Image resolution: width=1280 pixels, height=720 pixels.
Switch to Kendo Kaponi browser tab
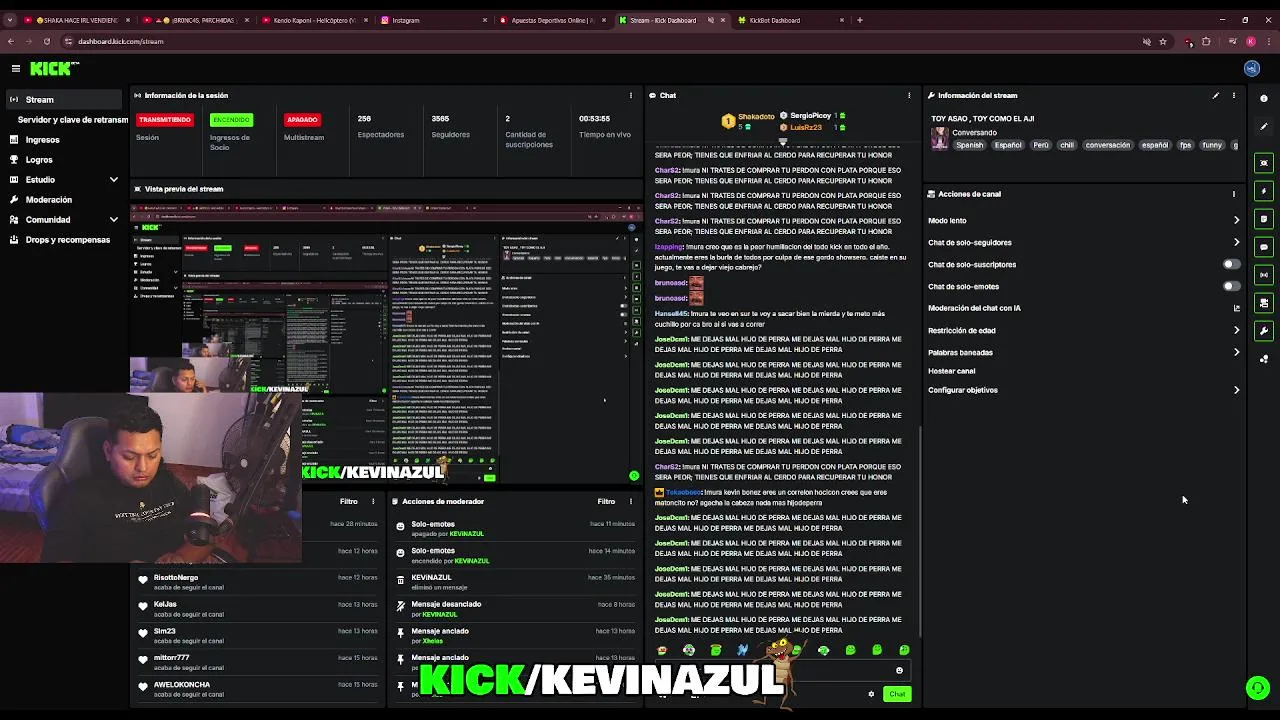pos(314,20)
